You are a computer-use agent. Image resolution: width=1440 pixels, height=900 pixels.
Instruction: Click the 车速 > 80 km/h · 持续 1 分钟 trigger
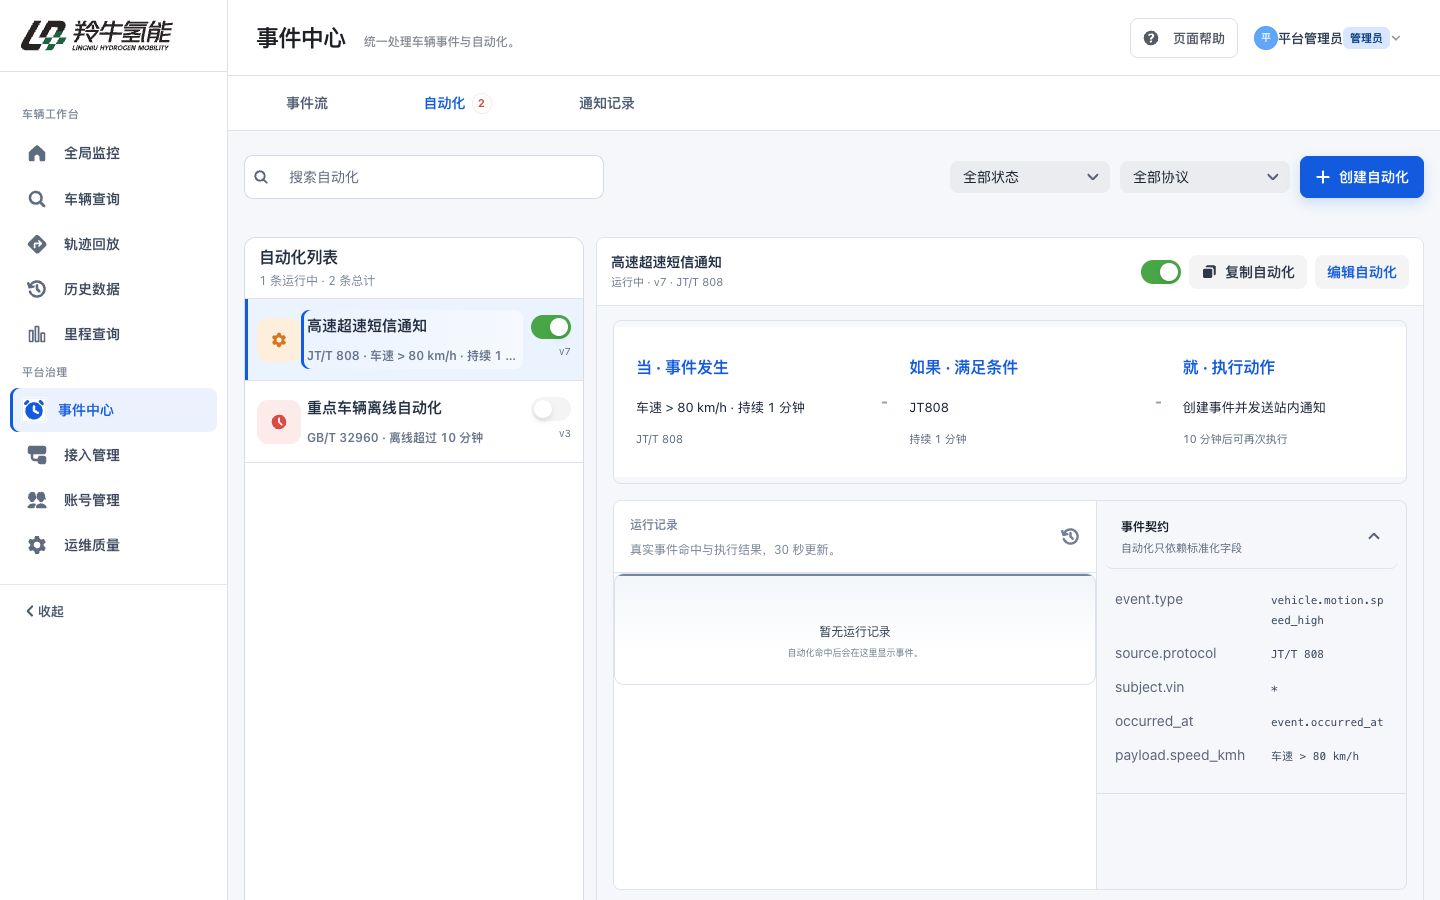coord(720,407)
